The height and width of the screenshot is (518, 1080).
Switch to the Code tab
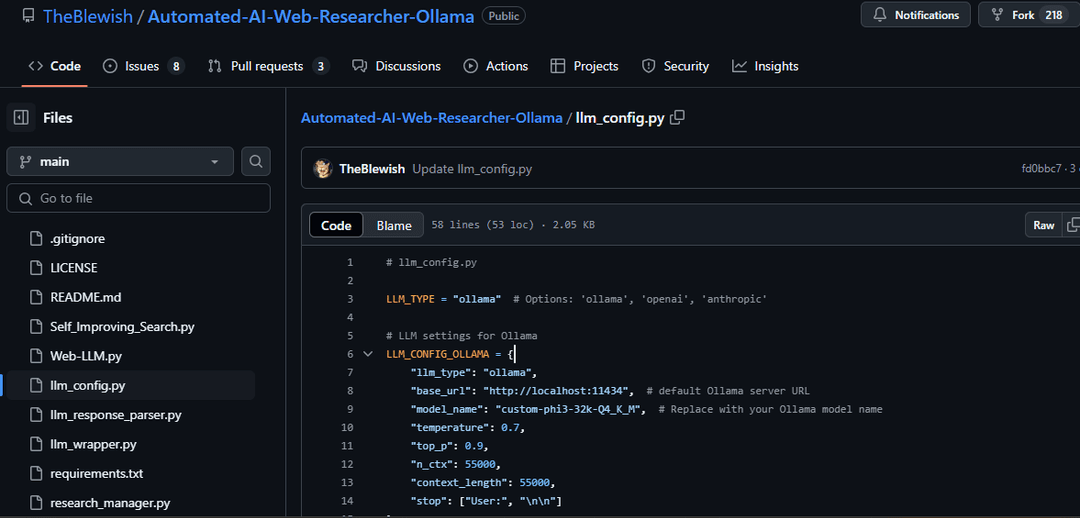click(54, 66)
